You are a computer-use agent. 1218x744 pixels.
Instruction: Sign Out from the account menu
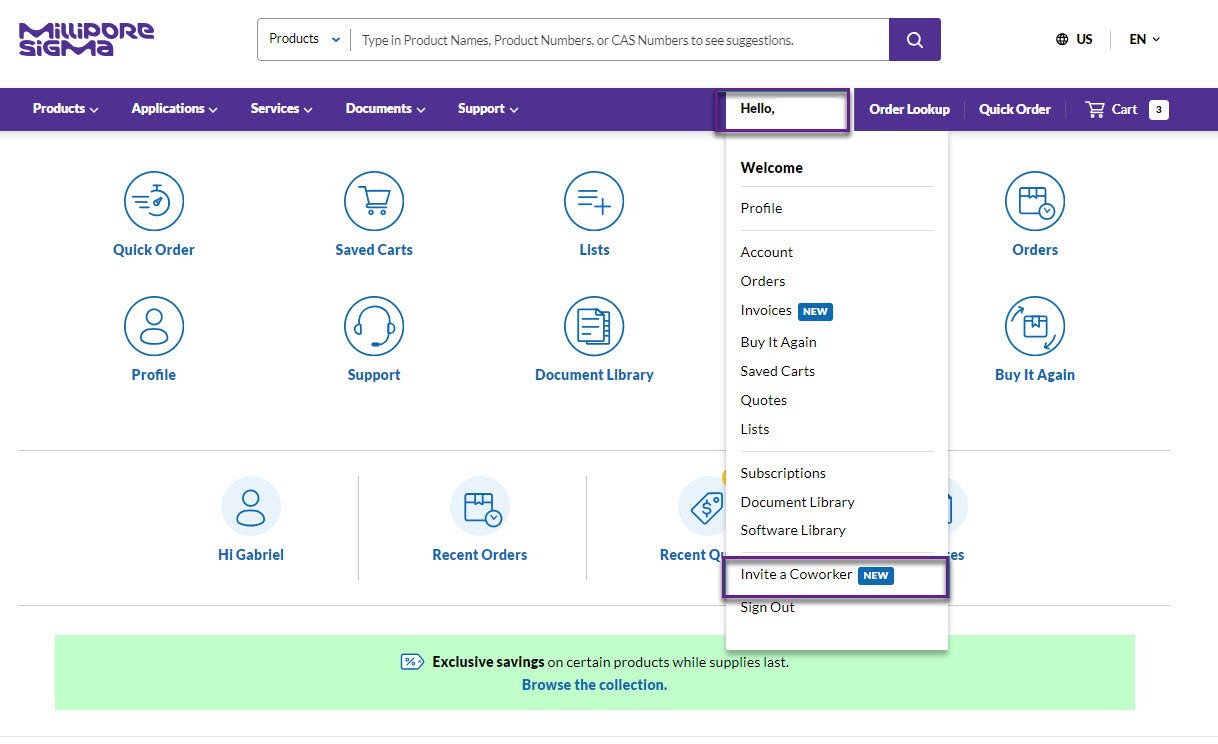[767, 606]
